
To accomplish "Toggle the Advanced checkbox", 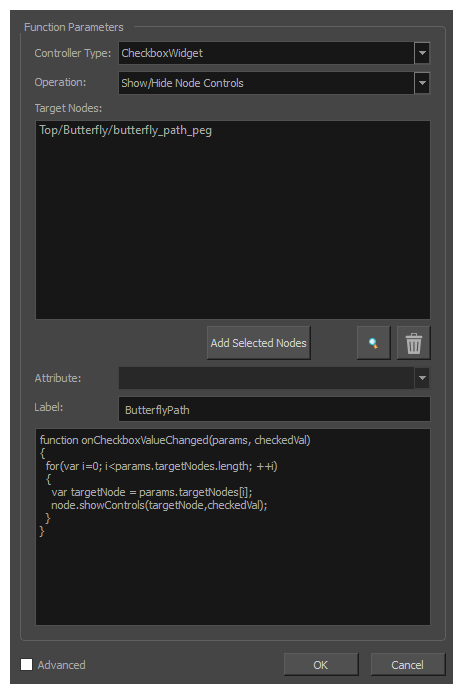I will click(27, 664).
